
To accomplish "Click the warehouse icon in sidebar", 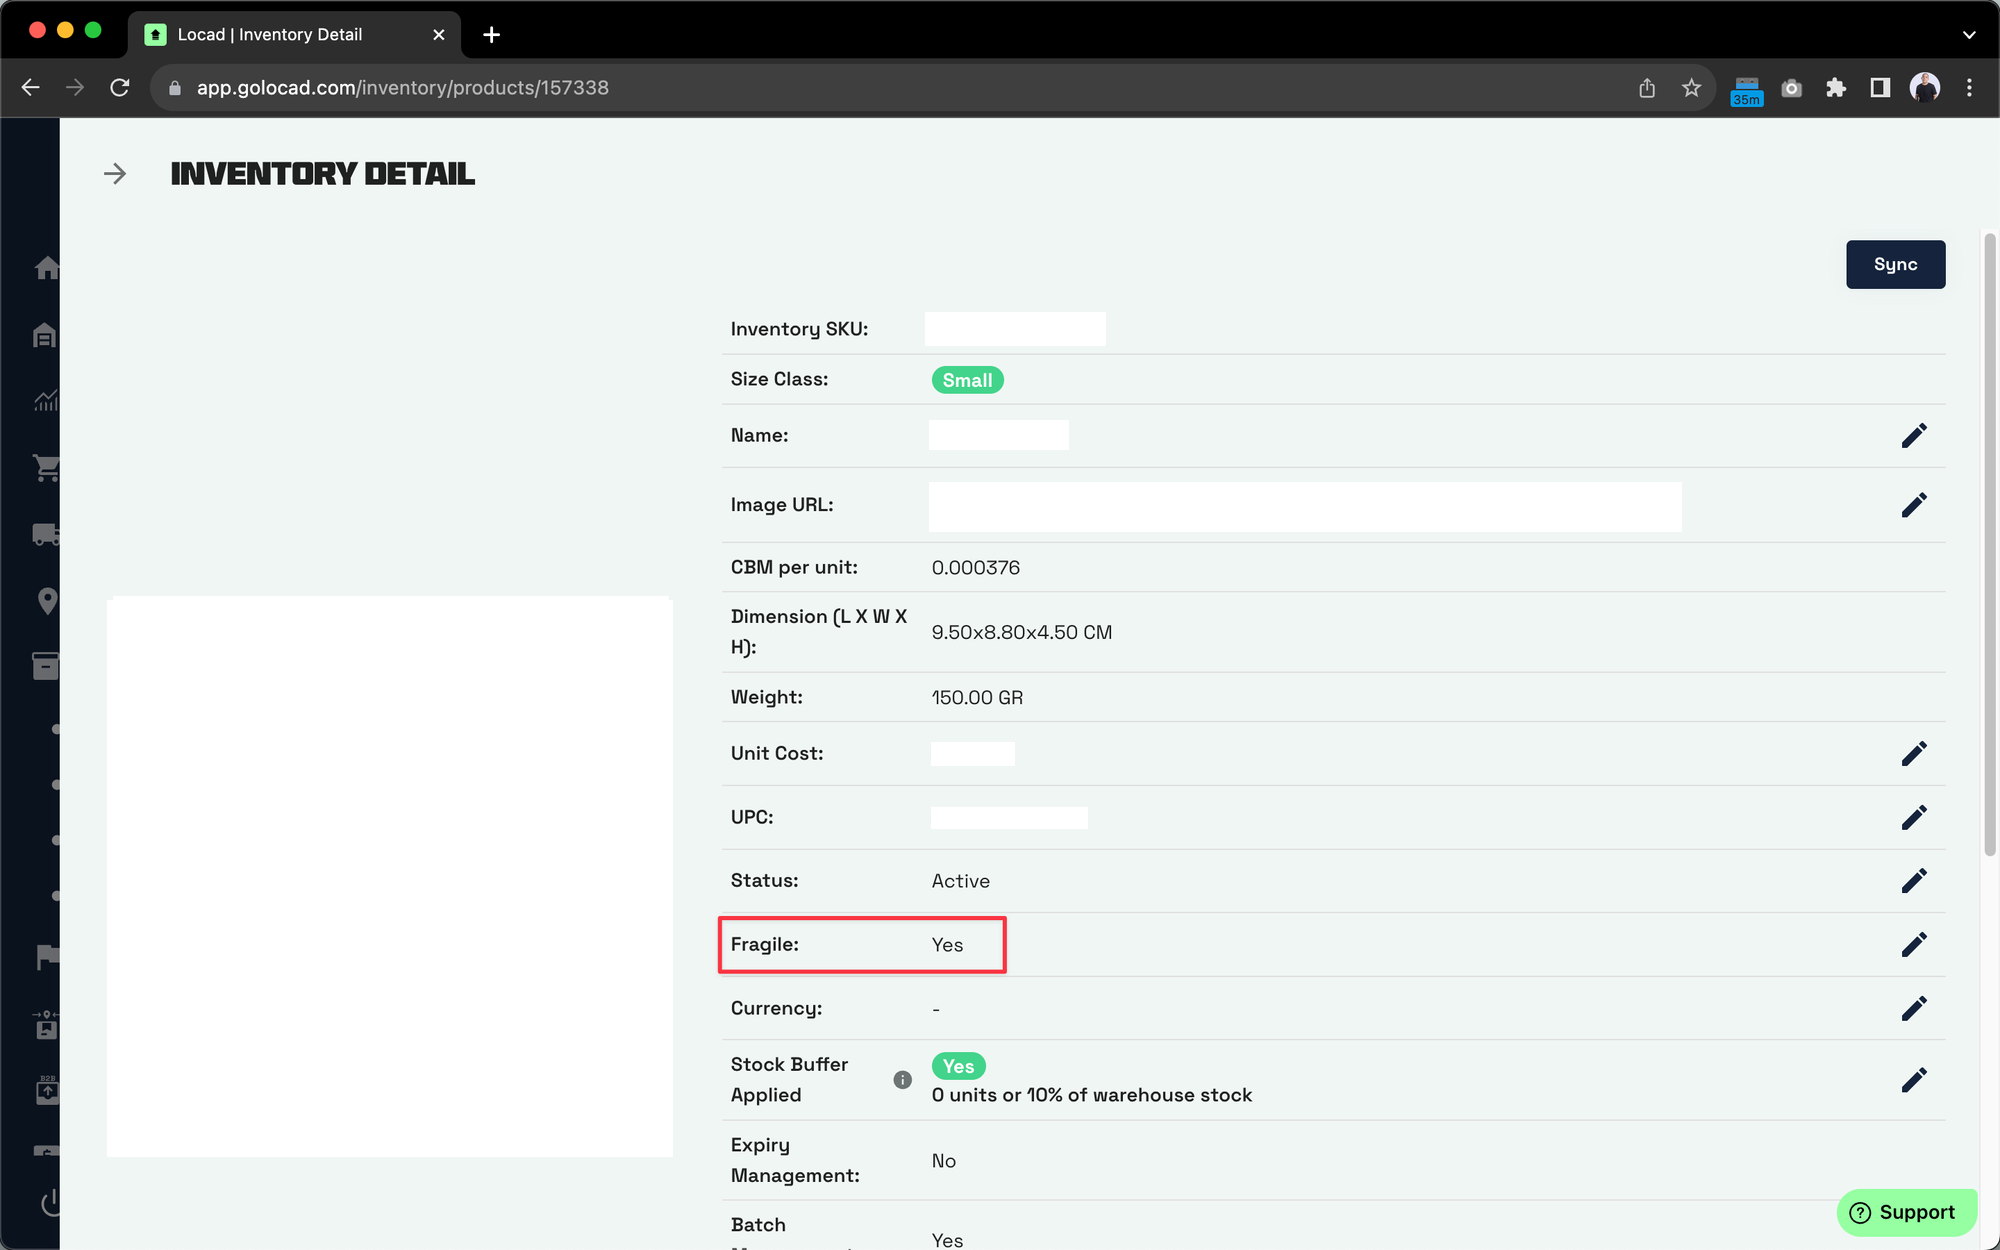I will pyautogui.click(x=45, y=335).
